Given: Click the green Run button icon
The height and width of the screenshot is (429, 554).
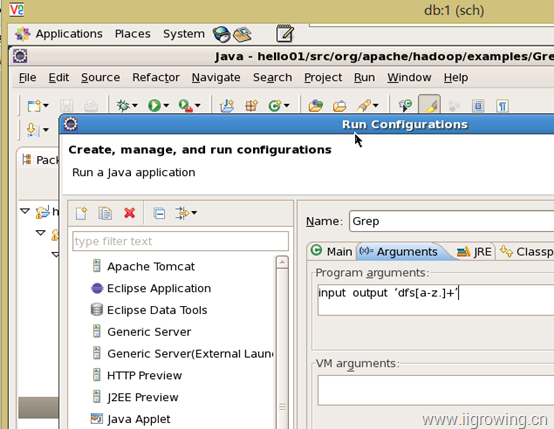Looking at the screenshot, I should click(x=154, y=105).
